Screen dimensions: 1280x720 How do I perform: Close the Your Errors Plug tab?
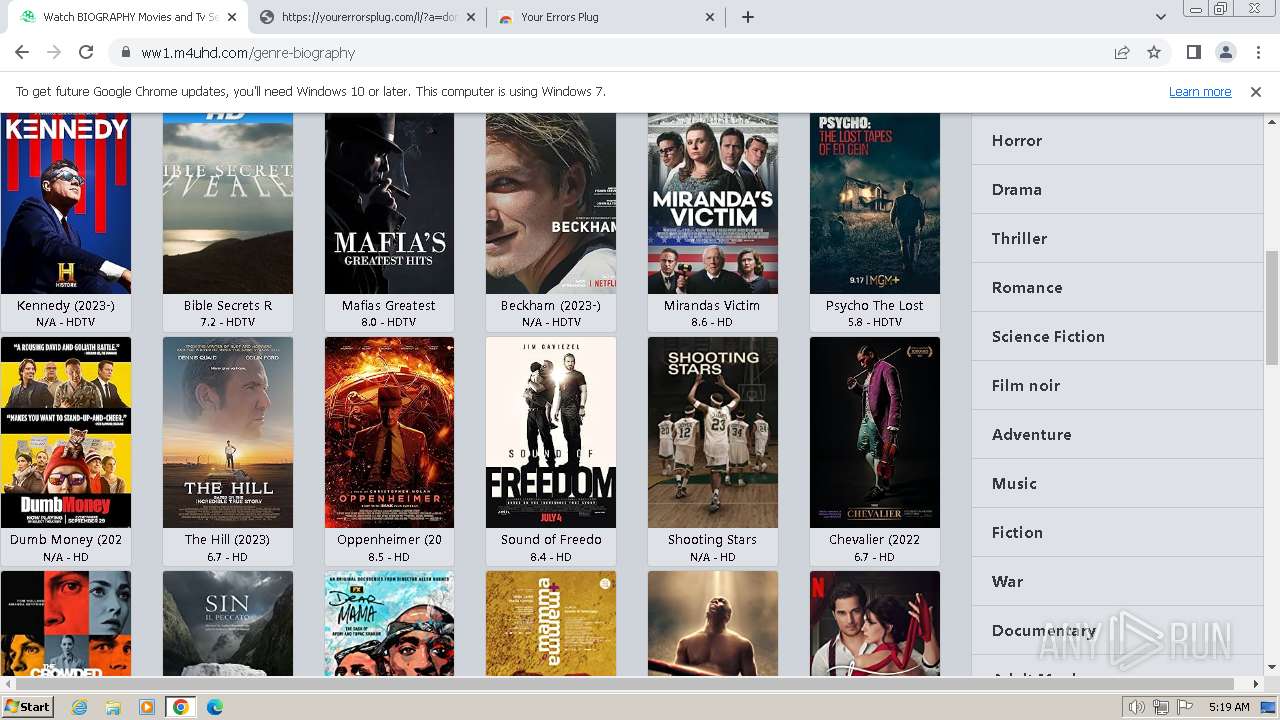710,17
